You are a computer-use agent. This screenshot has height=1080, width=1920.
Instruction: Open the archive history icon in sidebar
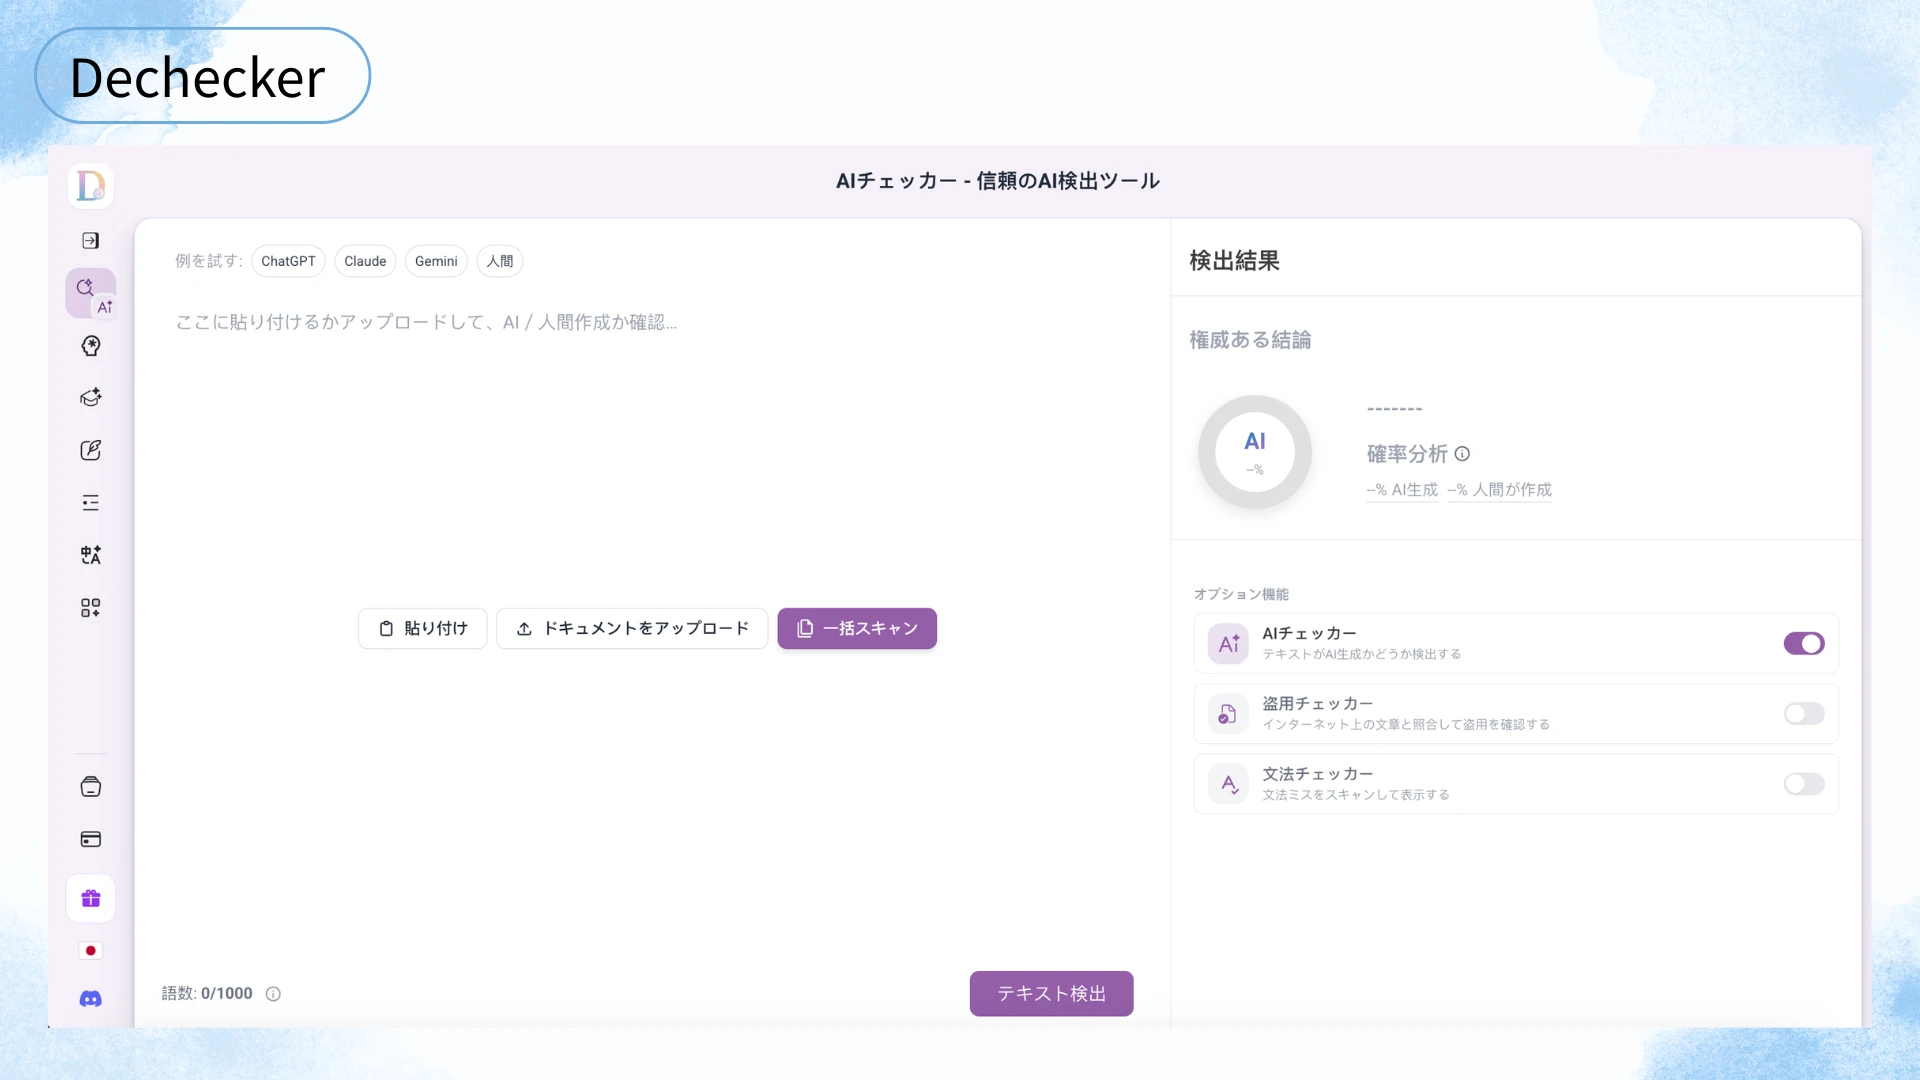click(90, 787)
